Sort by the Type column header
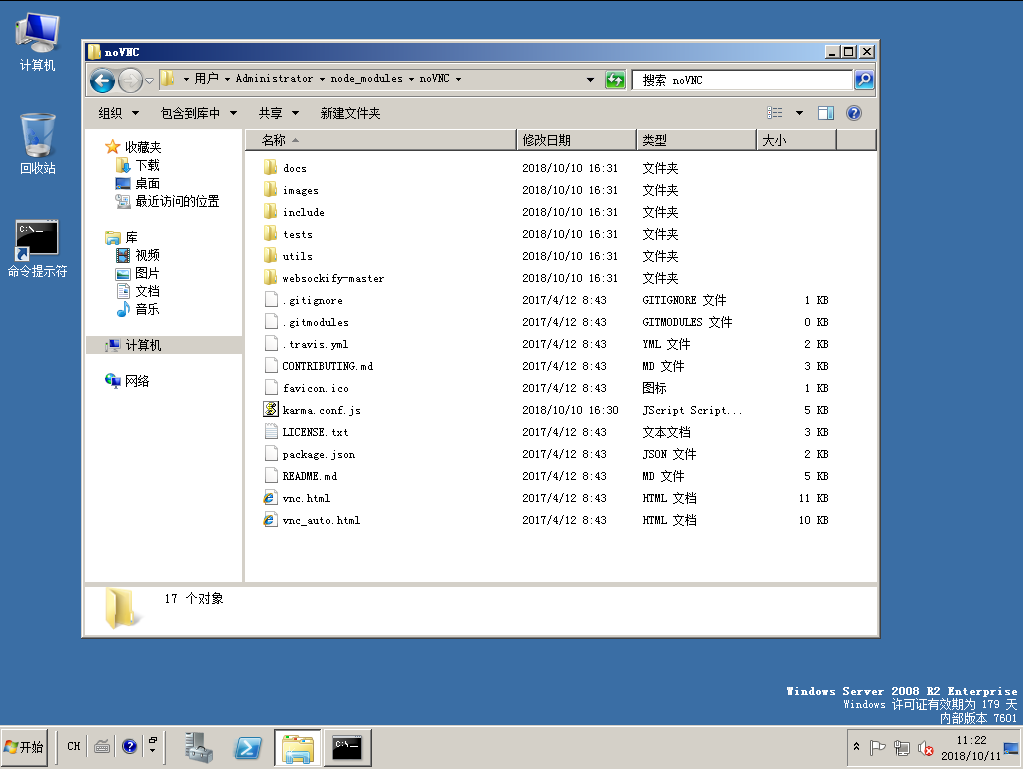The image size is (1023, 769). click(696, 140)
